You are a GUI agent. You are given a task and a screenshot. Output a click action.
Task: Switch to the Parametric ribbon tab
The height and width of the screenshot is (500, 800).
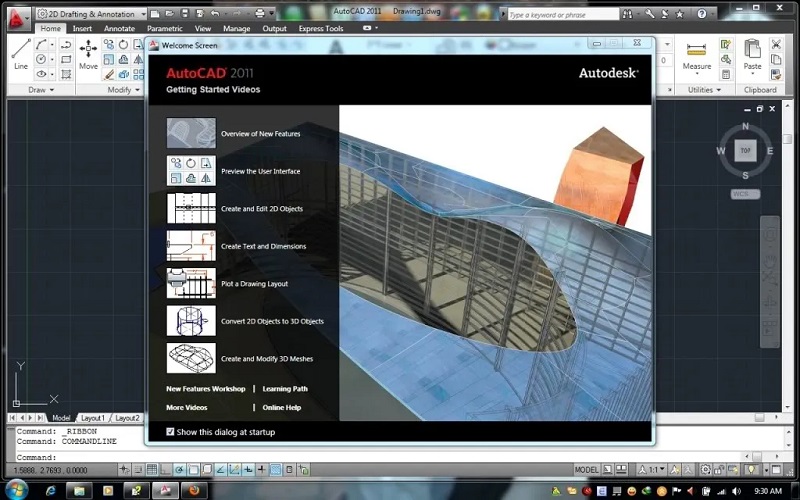pyautogui.click(x=164, y=29)
